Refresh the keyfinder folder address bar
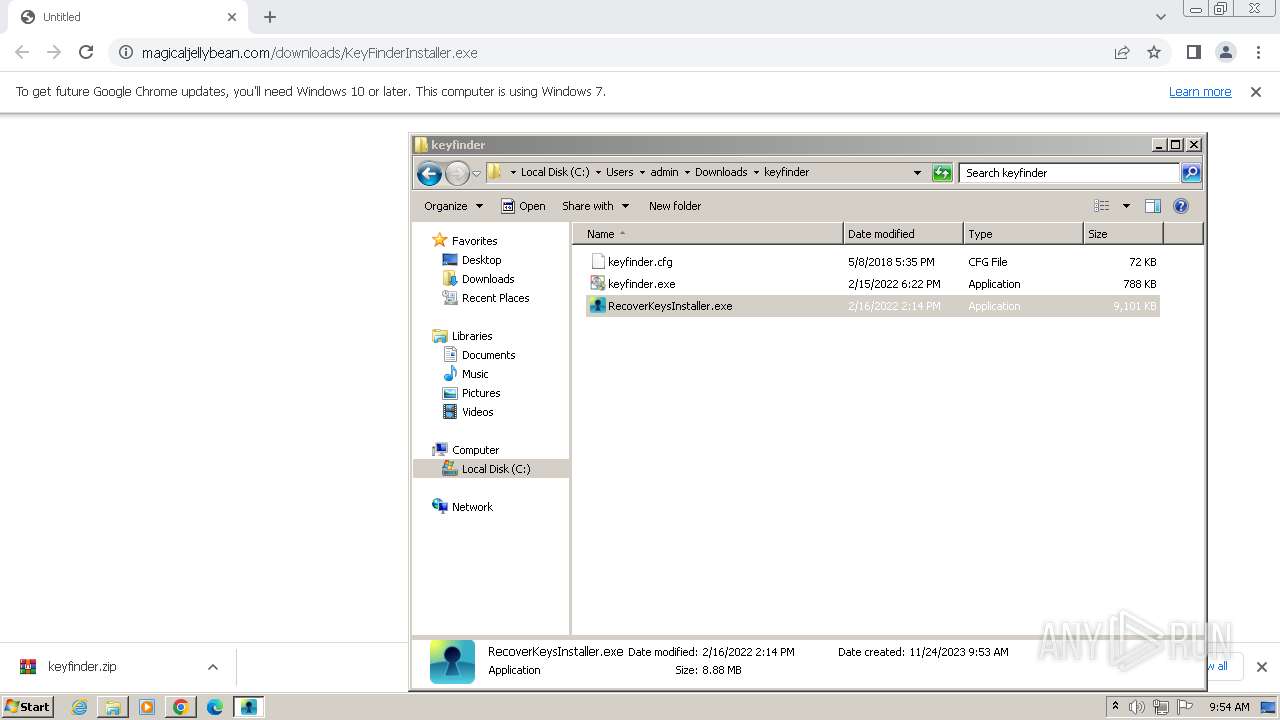This screenshot has width=1280, height=720. coord(942,173)
